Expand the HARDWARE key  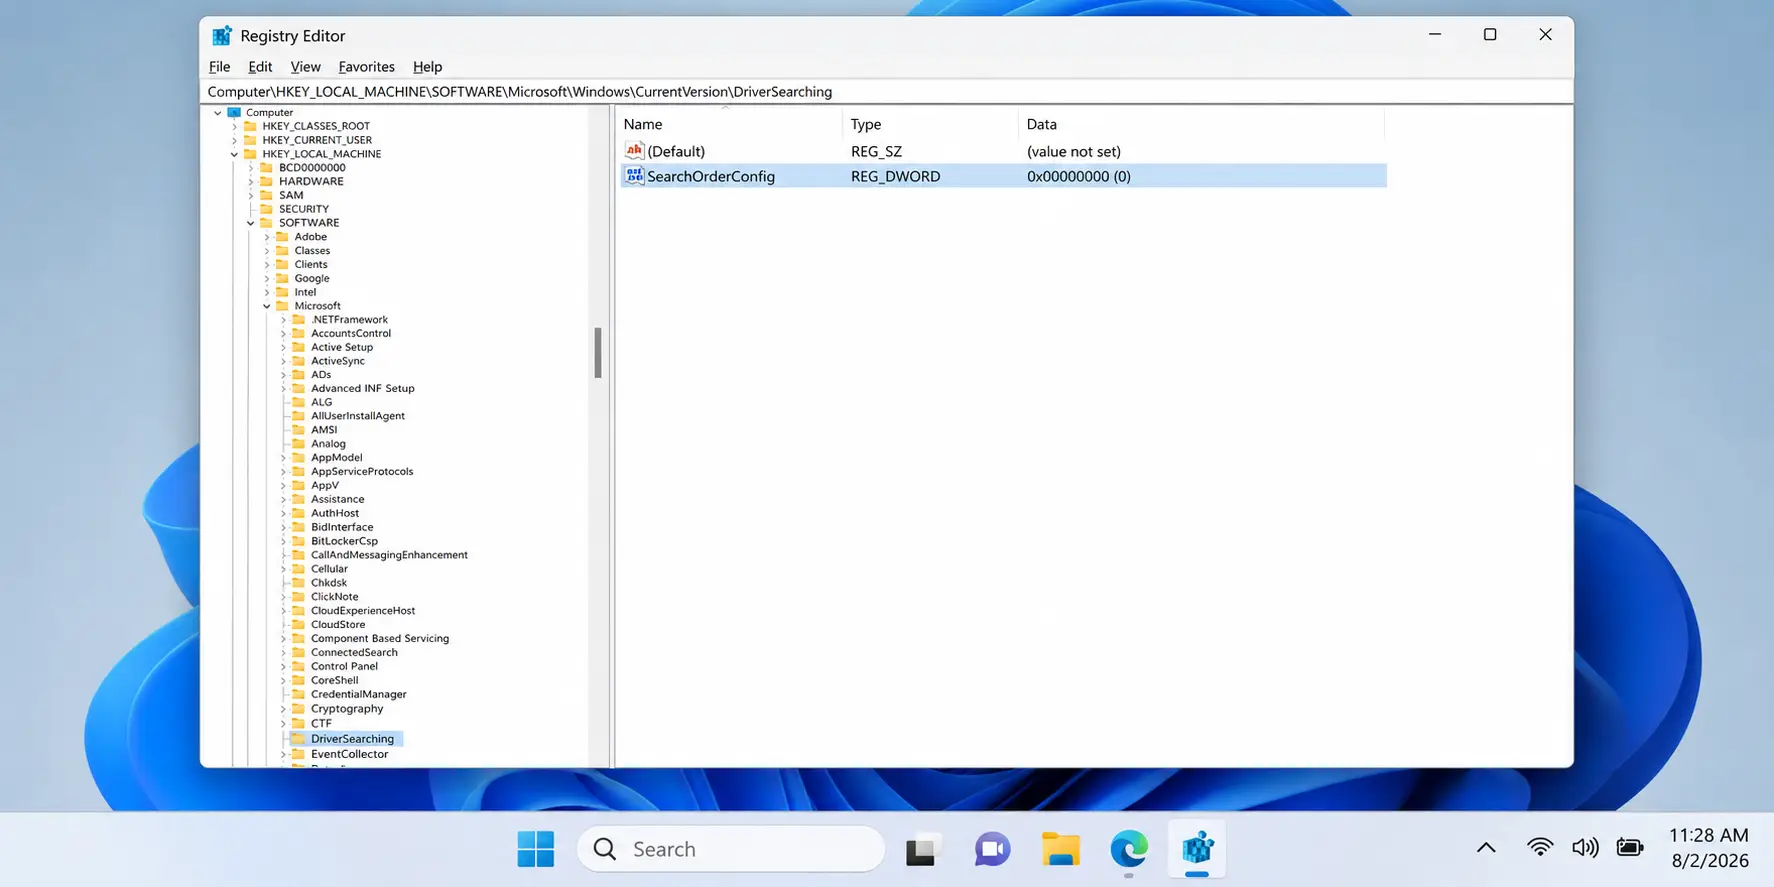click(x=251, y=182)
